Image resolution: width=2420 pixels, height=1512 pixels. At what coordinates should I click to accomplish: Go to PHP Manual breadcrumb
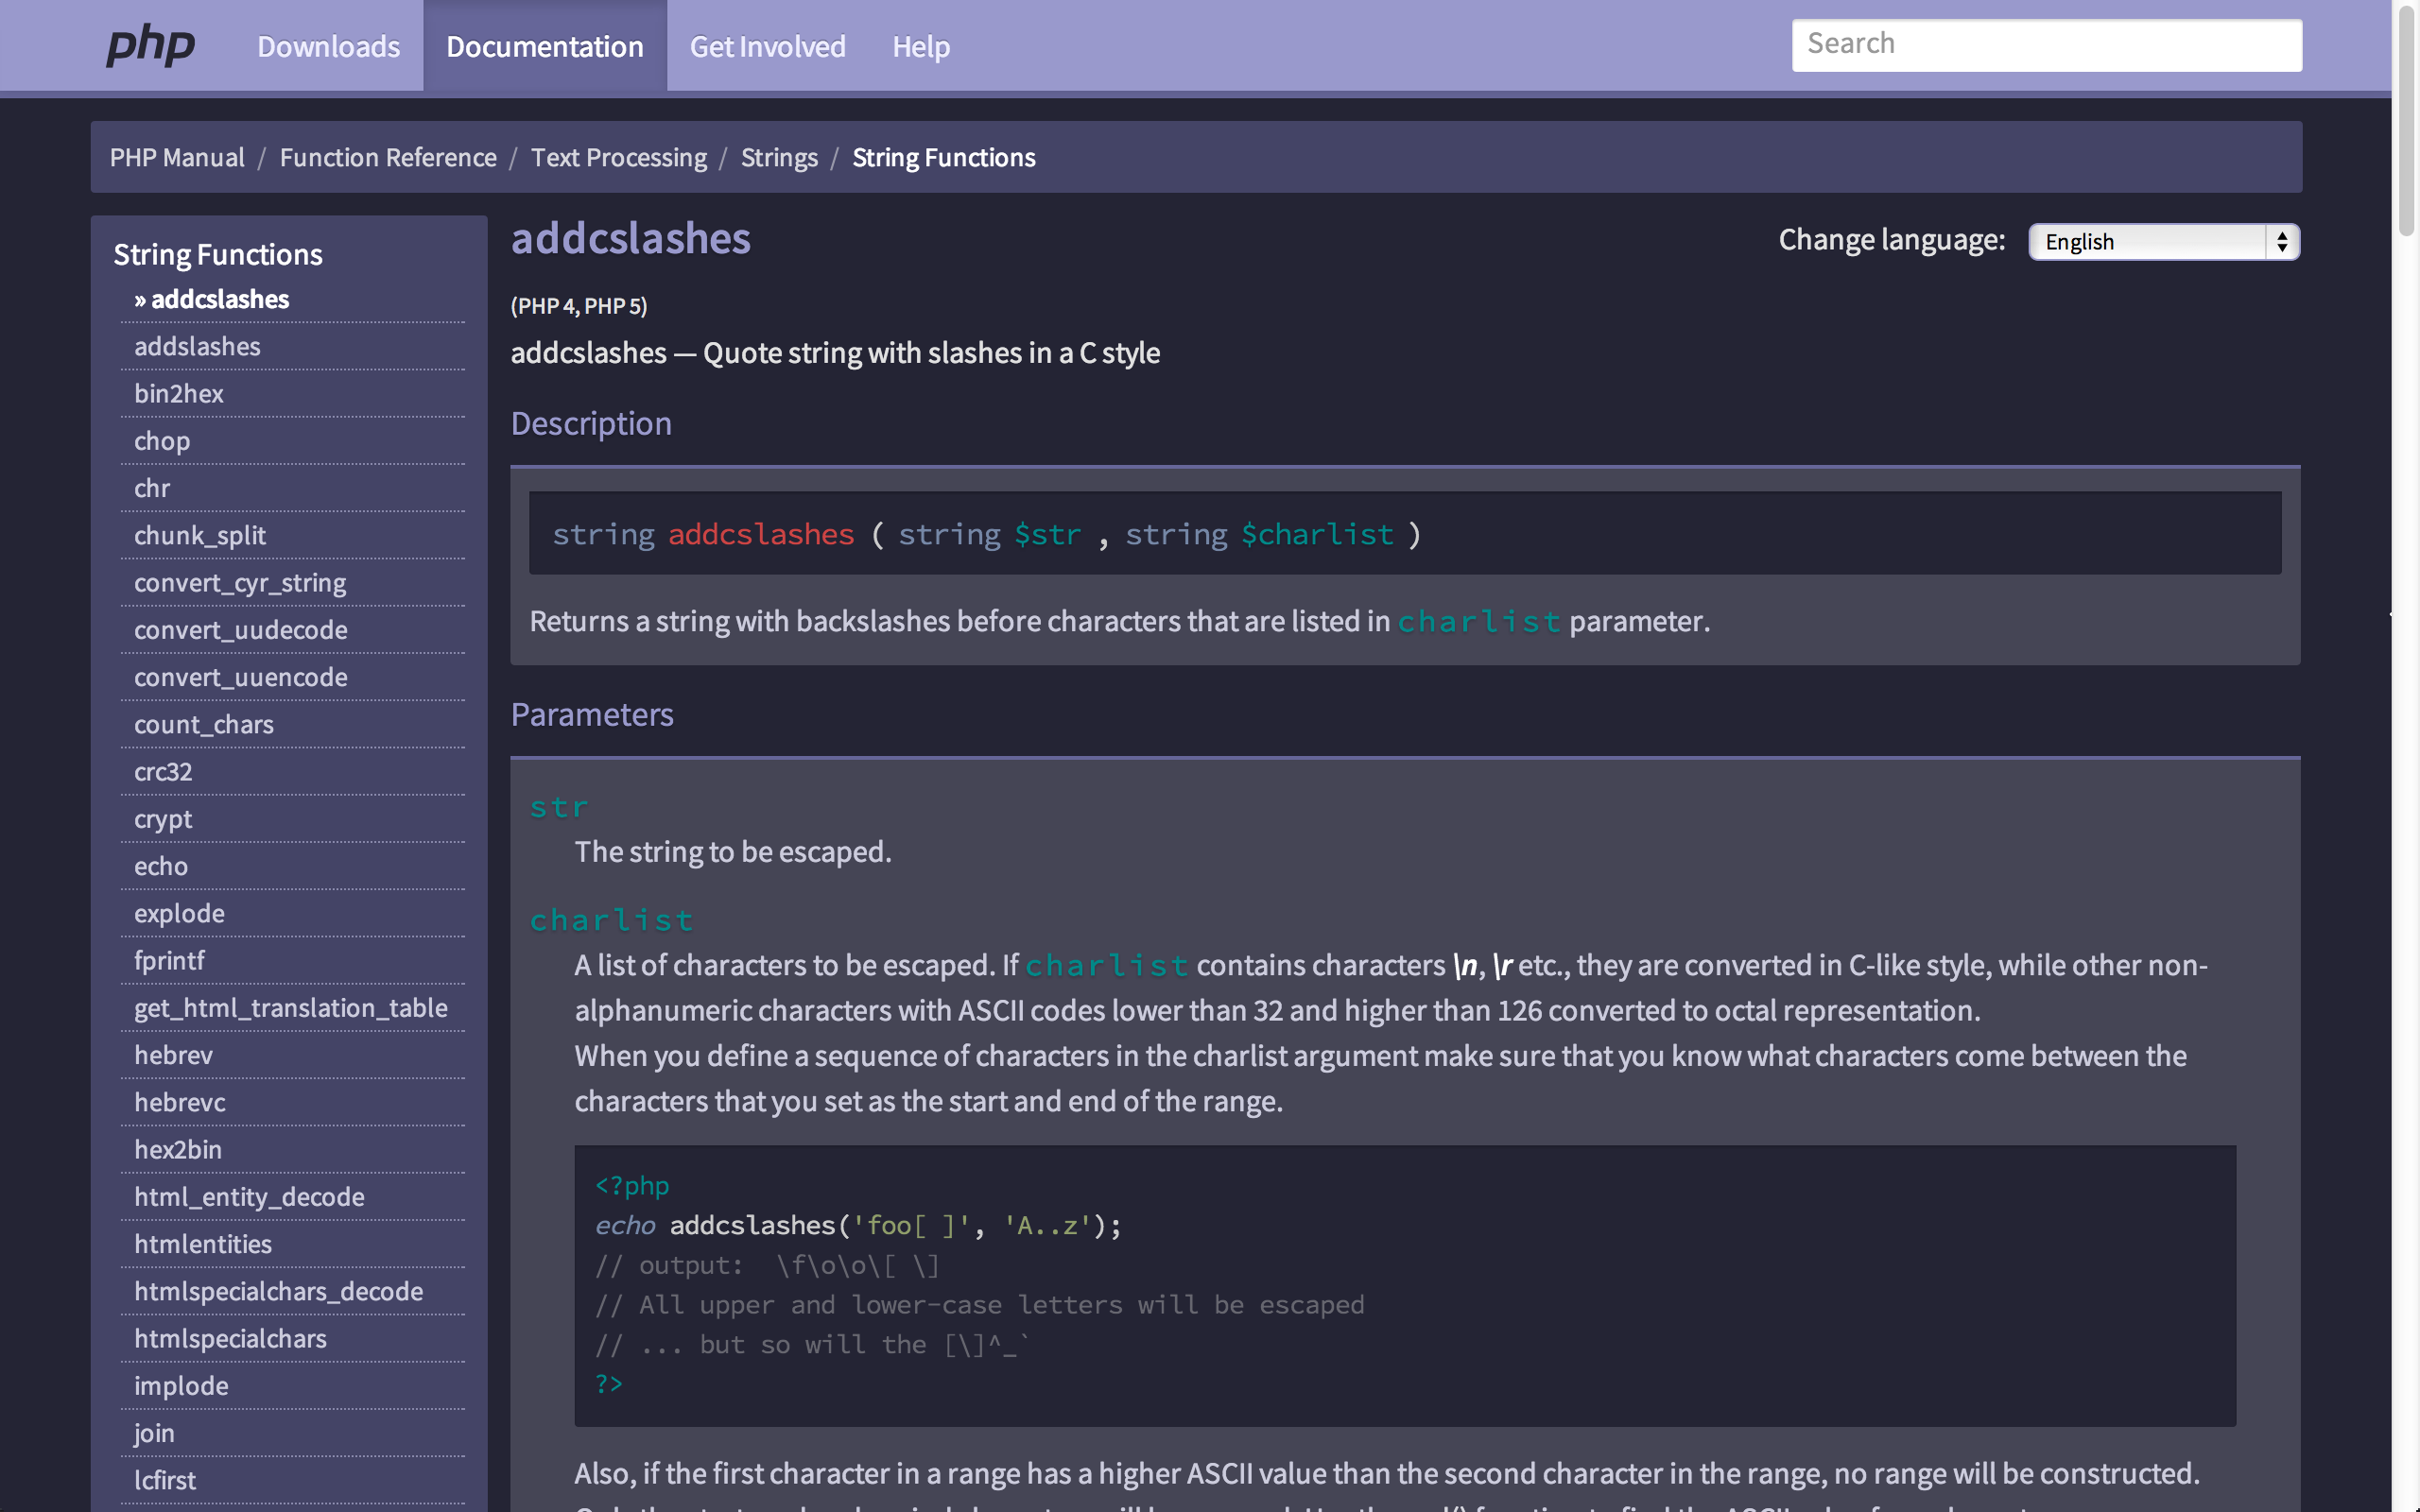click(x=177, y=157)
